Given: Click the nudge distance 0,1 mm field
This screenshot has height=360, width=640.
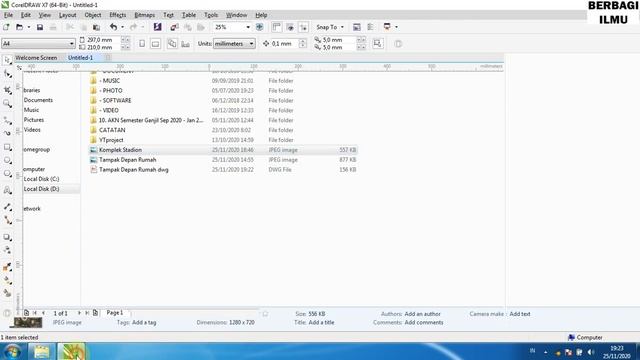Looking at the screenshot, I should [x=285, y=43].
